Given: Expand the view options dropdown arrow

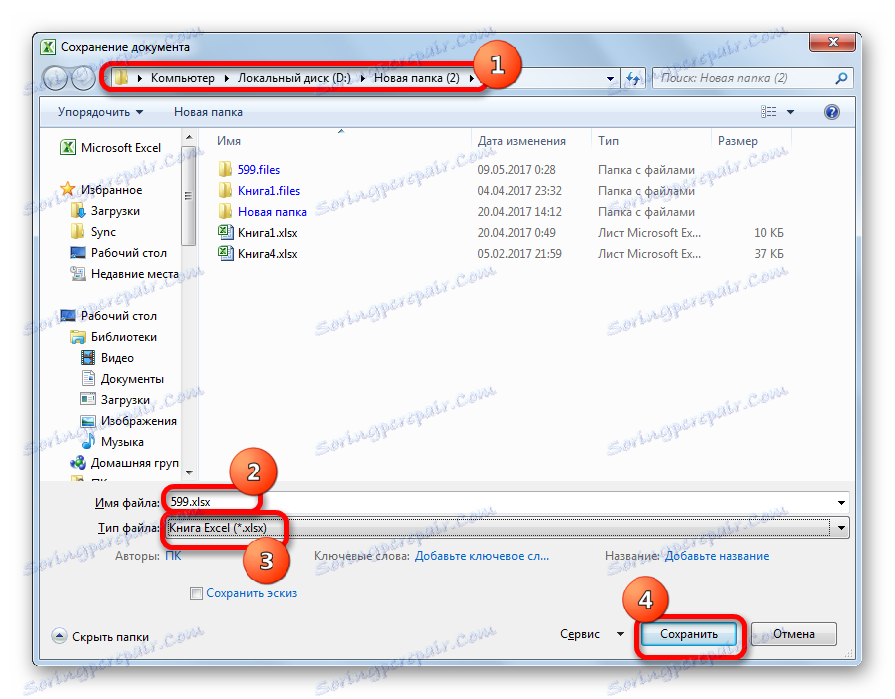Looking at the screenshot, I should pos(791,112).
